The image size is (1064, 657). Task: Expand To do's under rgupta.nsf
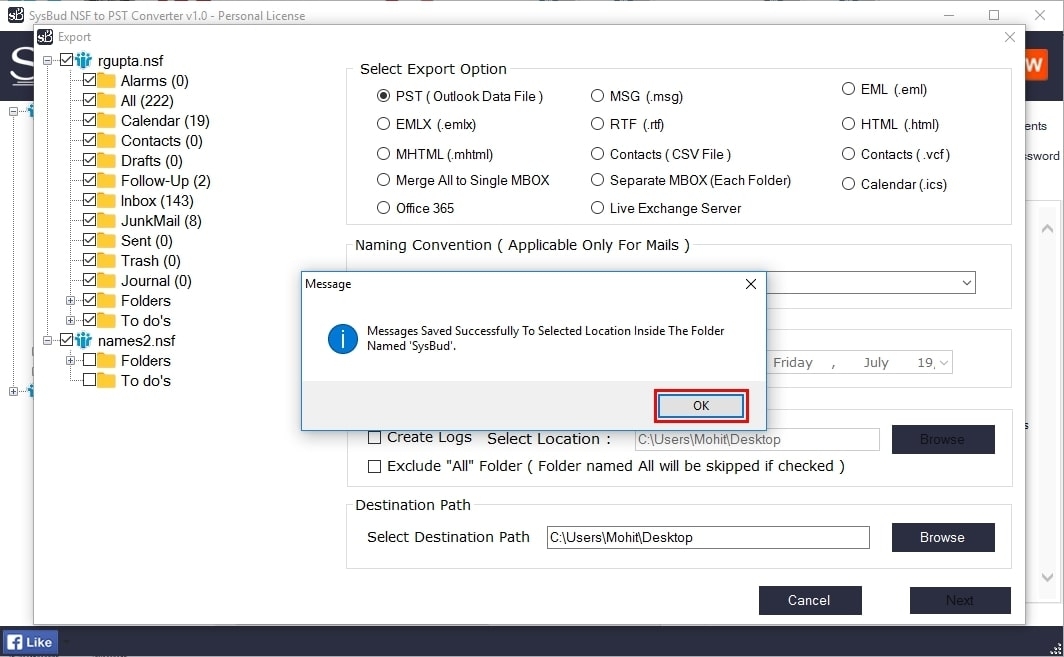pos(70,320)
